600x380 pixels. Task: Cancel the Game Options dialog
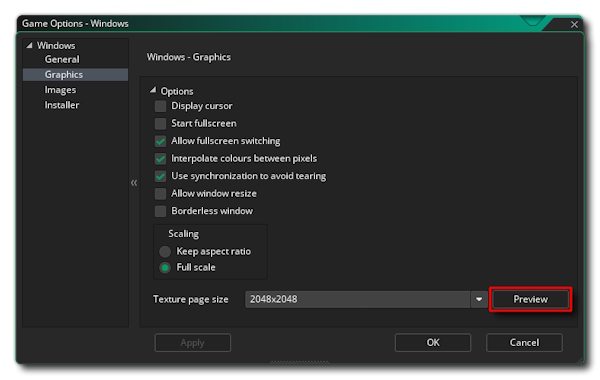[524, 342]
